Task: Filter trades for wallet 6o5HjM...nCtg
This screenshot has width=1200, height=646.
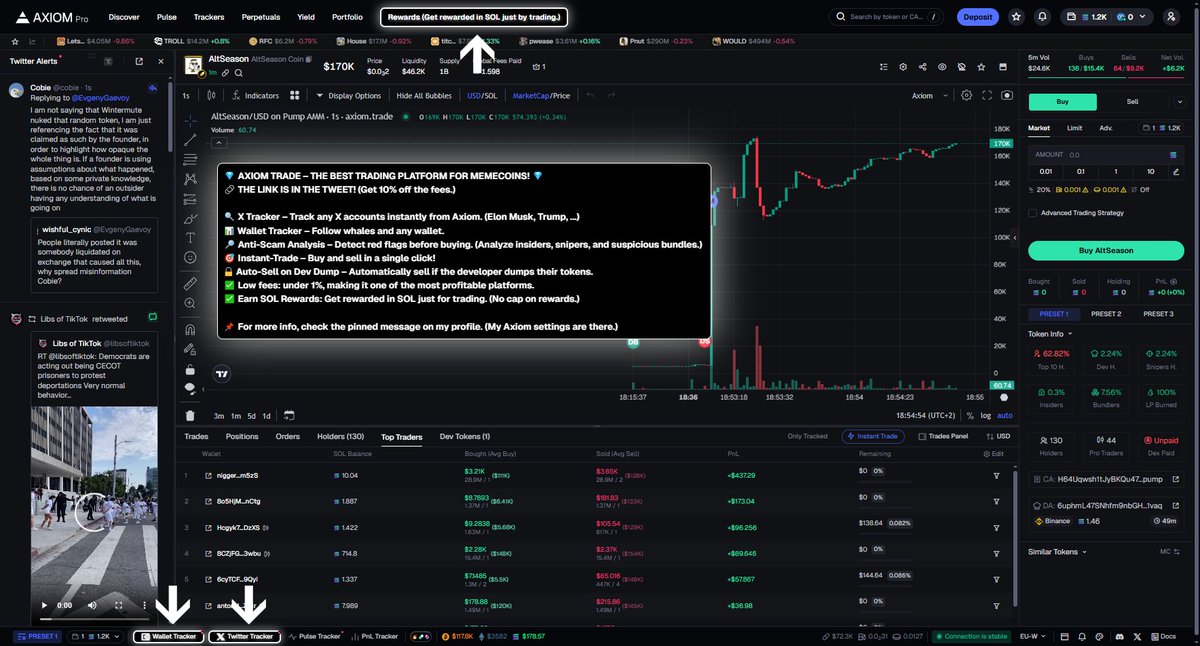Action: point(996,501)
